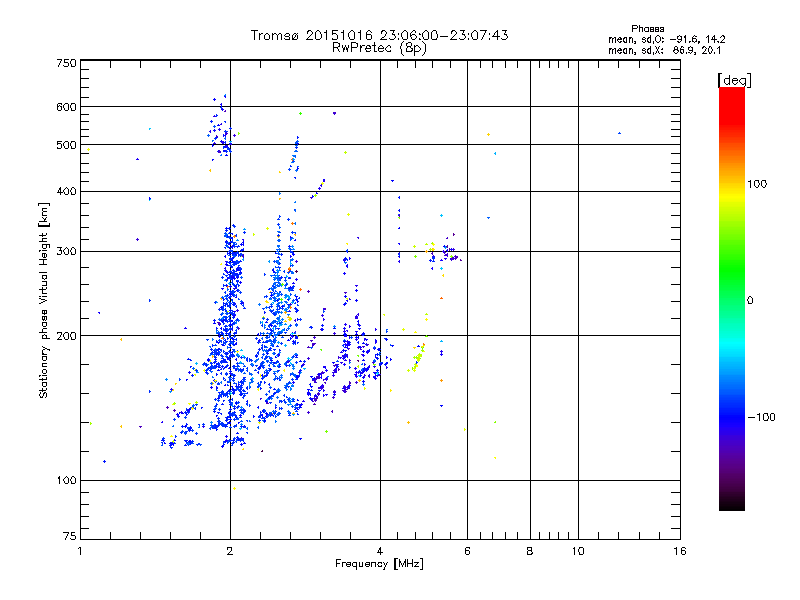
Task: Click the y-axis '75' tick label
Action: (x=70, y=536)
